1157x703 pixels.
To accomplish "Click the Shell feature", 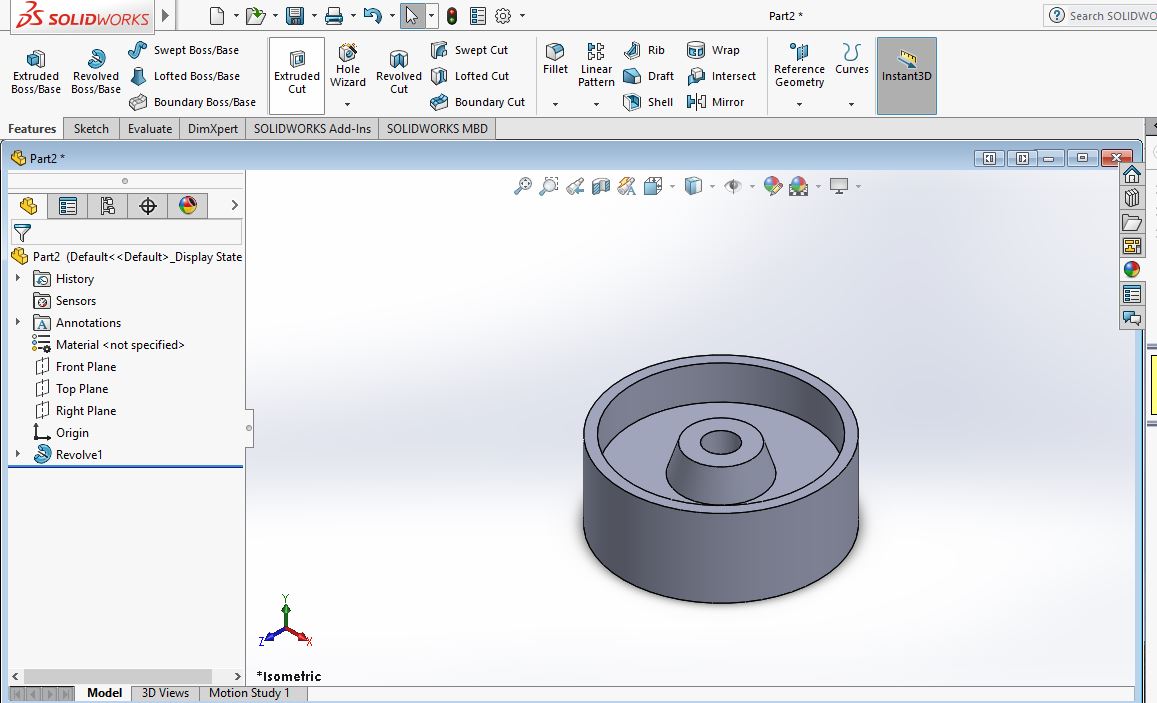I will point(648,102).
